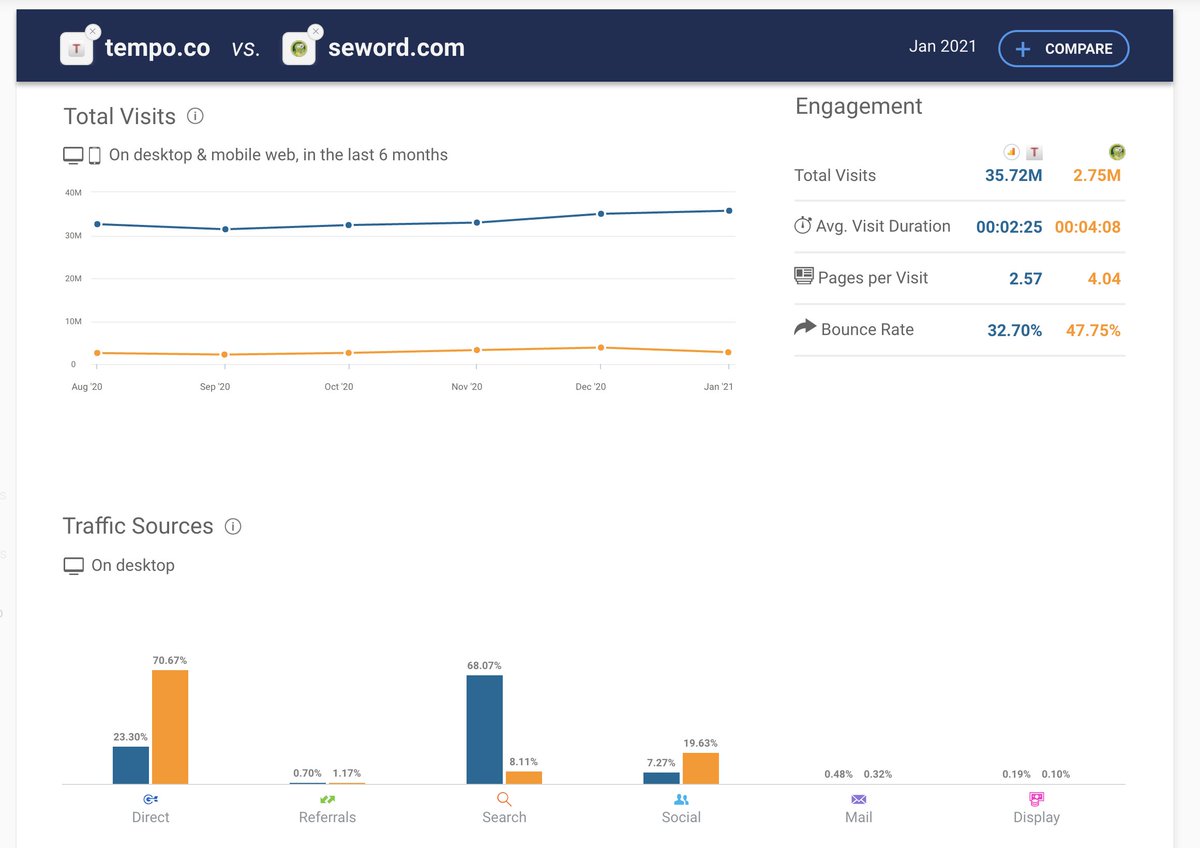Click the orange Search 8.11% bar
Image resolution: width=1200 pixels, height=848 pixels.
tap(524, 777)
